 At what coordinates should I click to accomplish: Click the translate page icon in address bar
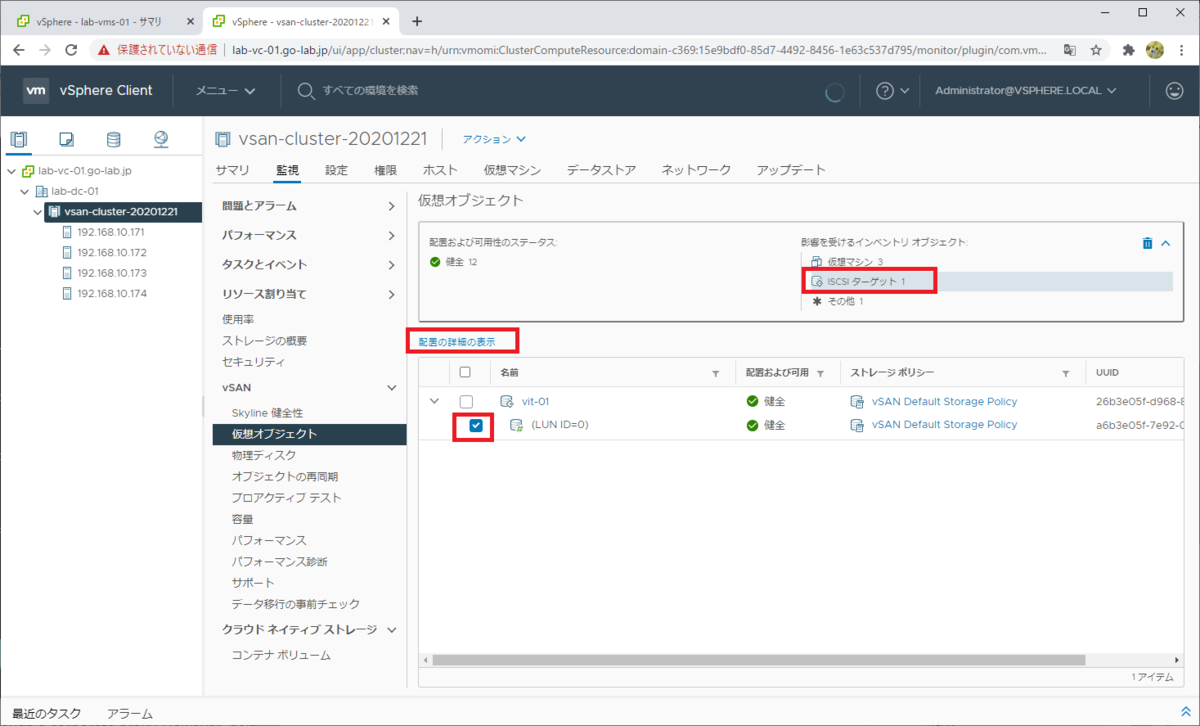coord(1070,50)
